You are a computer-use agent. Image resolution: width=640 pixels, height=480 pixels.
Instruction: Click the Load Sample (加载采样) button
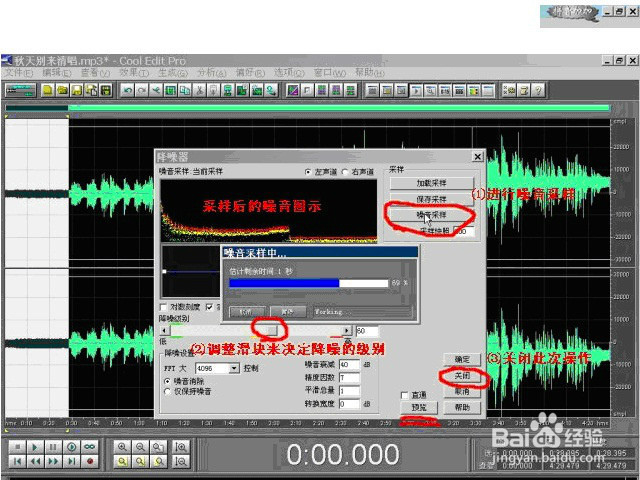click(431, 183)
